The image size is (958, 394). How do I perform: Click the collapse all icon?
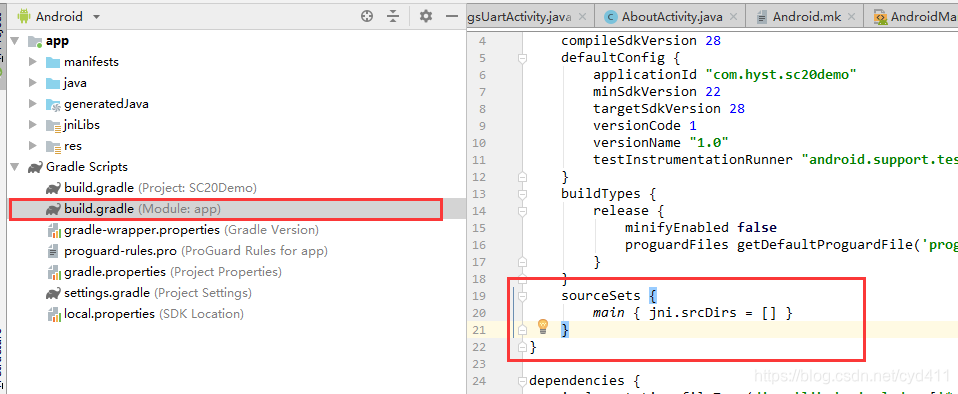[393, 16]
